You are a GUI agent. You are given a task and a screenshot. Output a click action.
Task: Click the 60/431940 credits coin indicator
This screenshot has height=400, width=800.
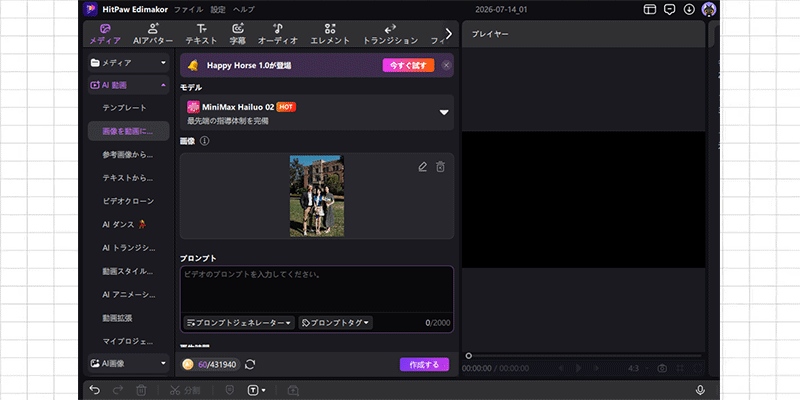(211, 364)
